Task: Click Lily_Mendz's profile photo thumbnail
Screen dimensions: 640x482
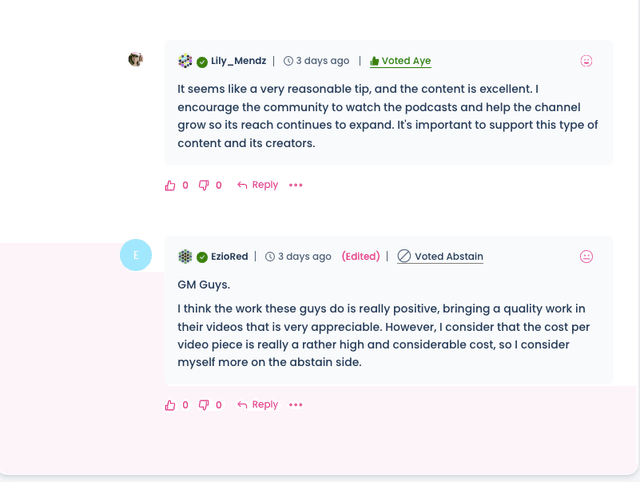Action: [136, 60]
